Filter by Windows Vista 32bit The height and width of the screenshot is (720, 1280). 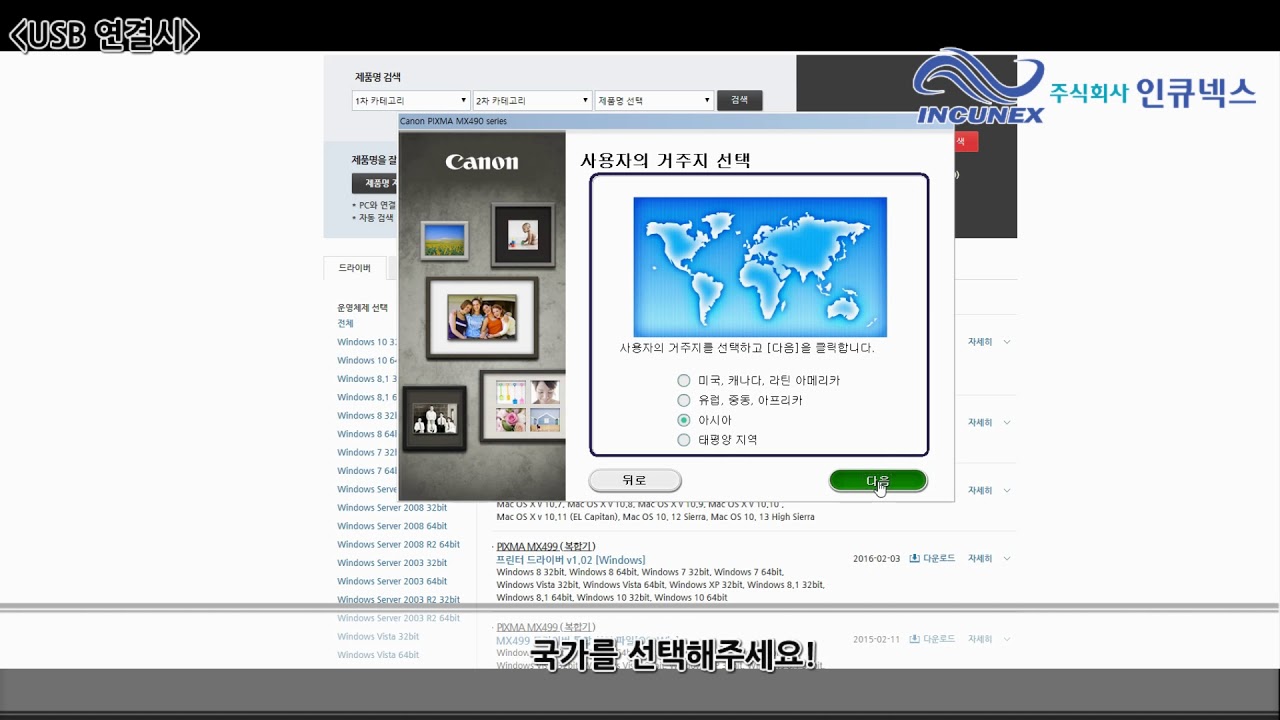(x=378, y=637)
